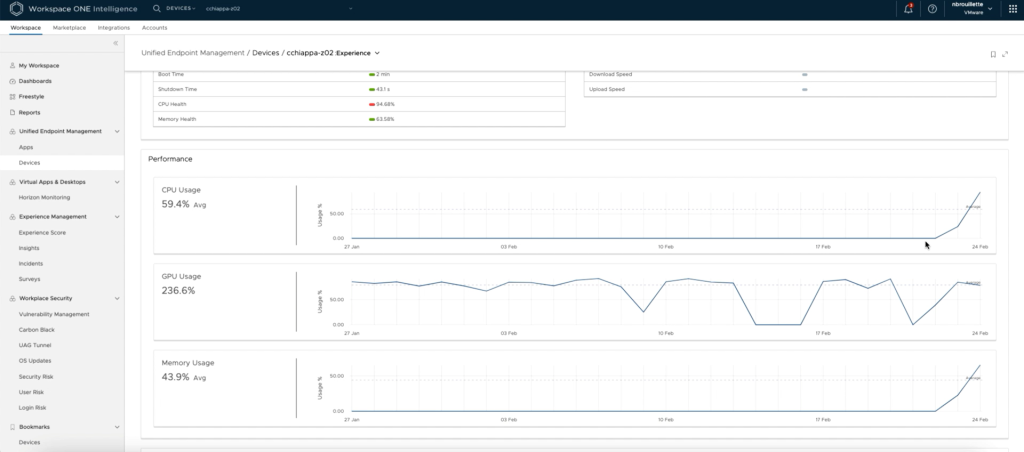Open the DEVICES search scope dropdown

pos(182,8)
